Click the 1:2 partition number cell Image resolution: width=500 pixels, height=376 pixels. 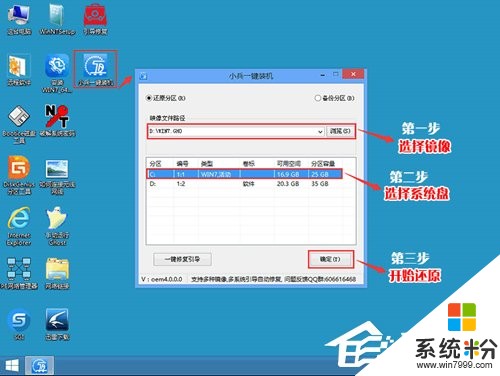(x=181, y=184)
